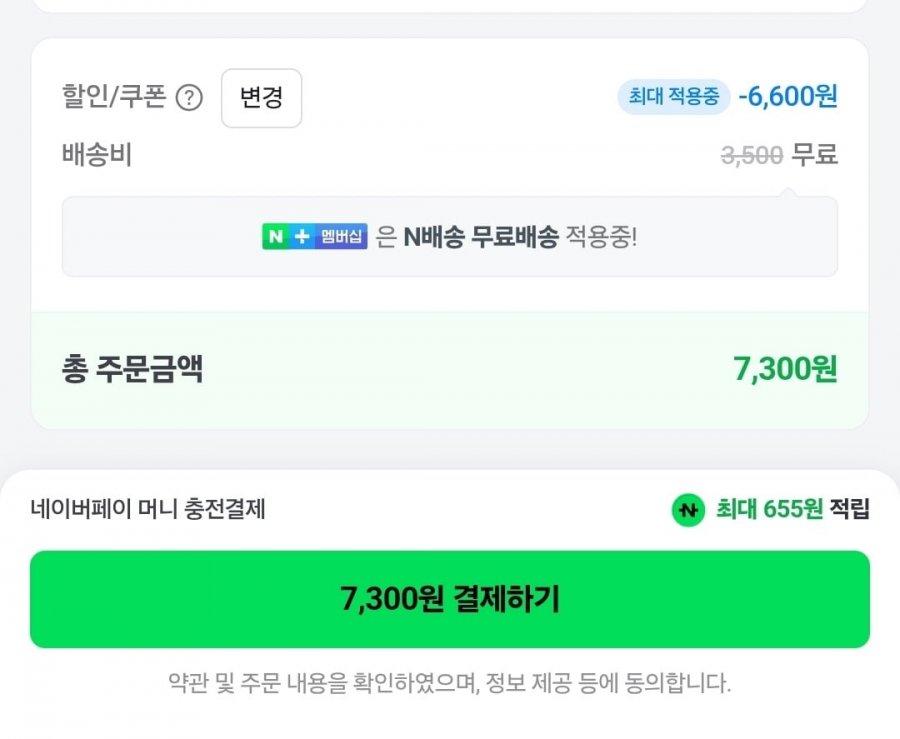Click the 할인/쿠폰 label

click(113, 97)
